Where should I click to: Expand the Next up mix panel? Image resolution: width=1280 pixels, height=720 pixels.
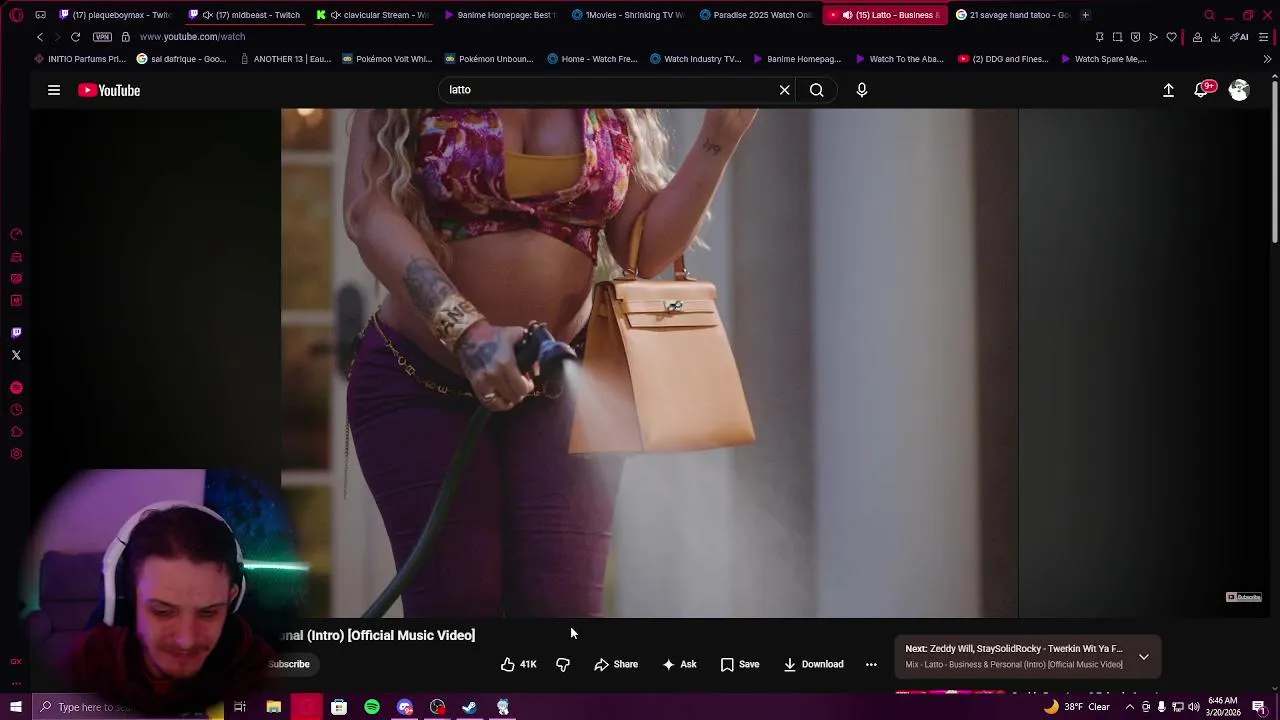[x=1144, y=657]
